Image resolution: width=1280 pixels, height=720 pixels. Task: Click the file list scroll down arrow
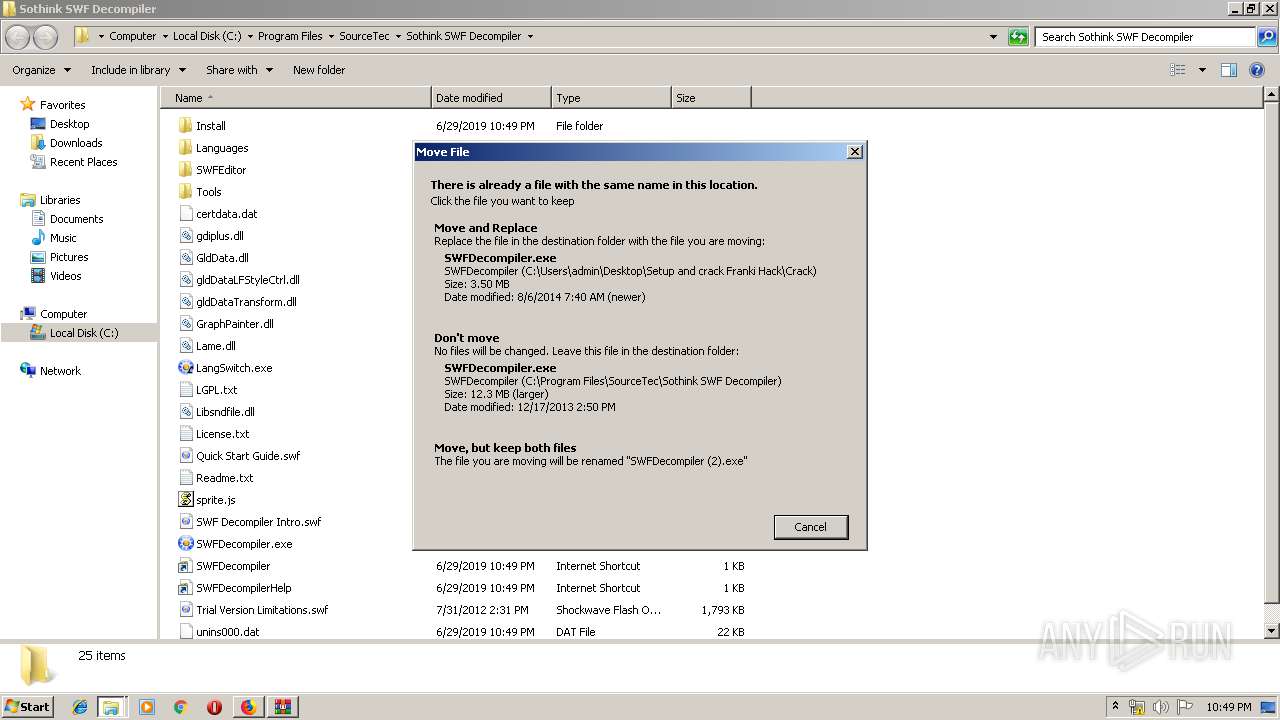click(1272, 631)
